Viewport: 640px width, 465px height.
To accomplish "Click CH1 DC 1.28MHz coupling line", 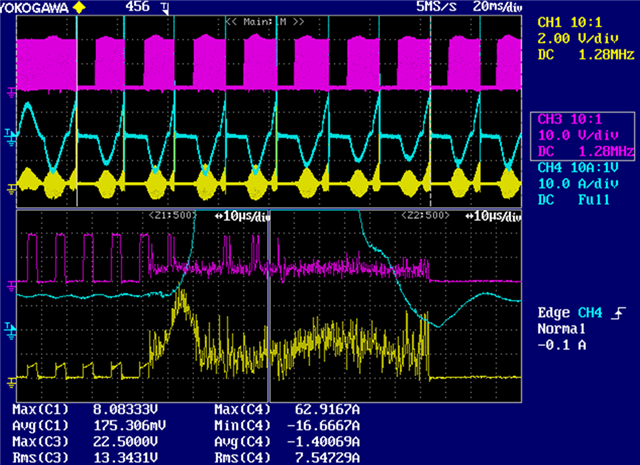I will pyautogui.click(x=586, y=54).
